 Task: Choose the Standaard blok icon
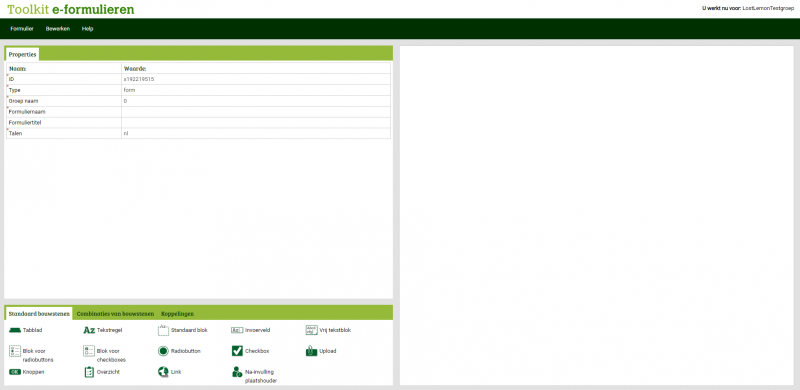tap(163, 330)
